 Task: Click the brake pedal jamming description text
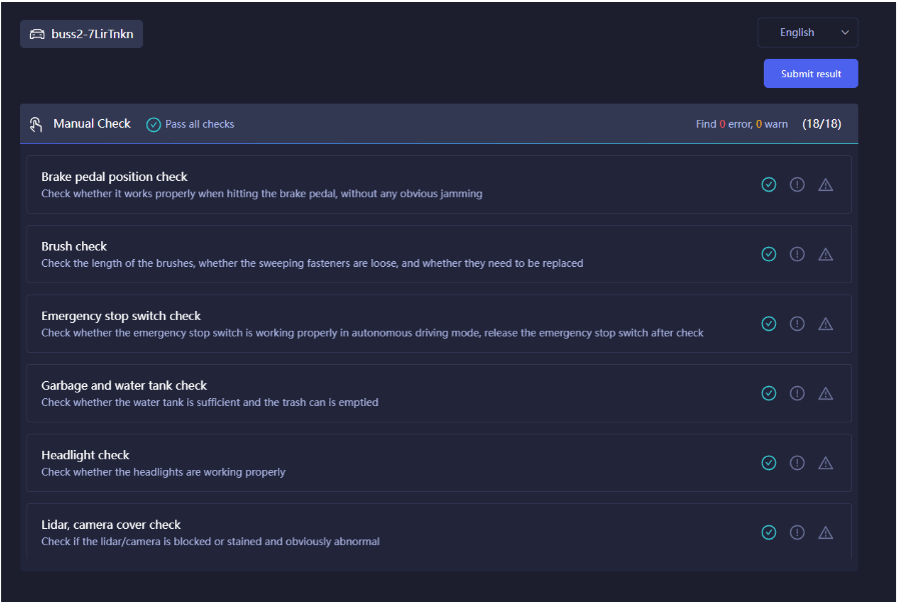pyautogui.click(x=262, y=194)
